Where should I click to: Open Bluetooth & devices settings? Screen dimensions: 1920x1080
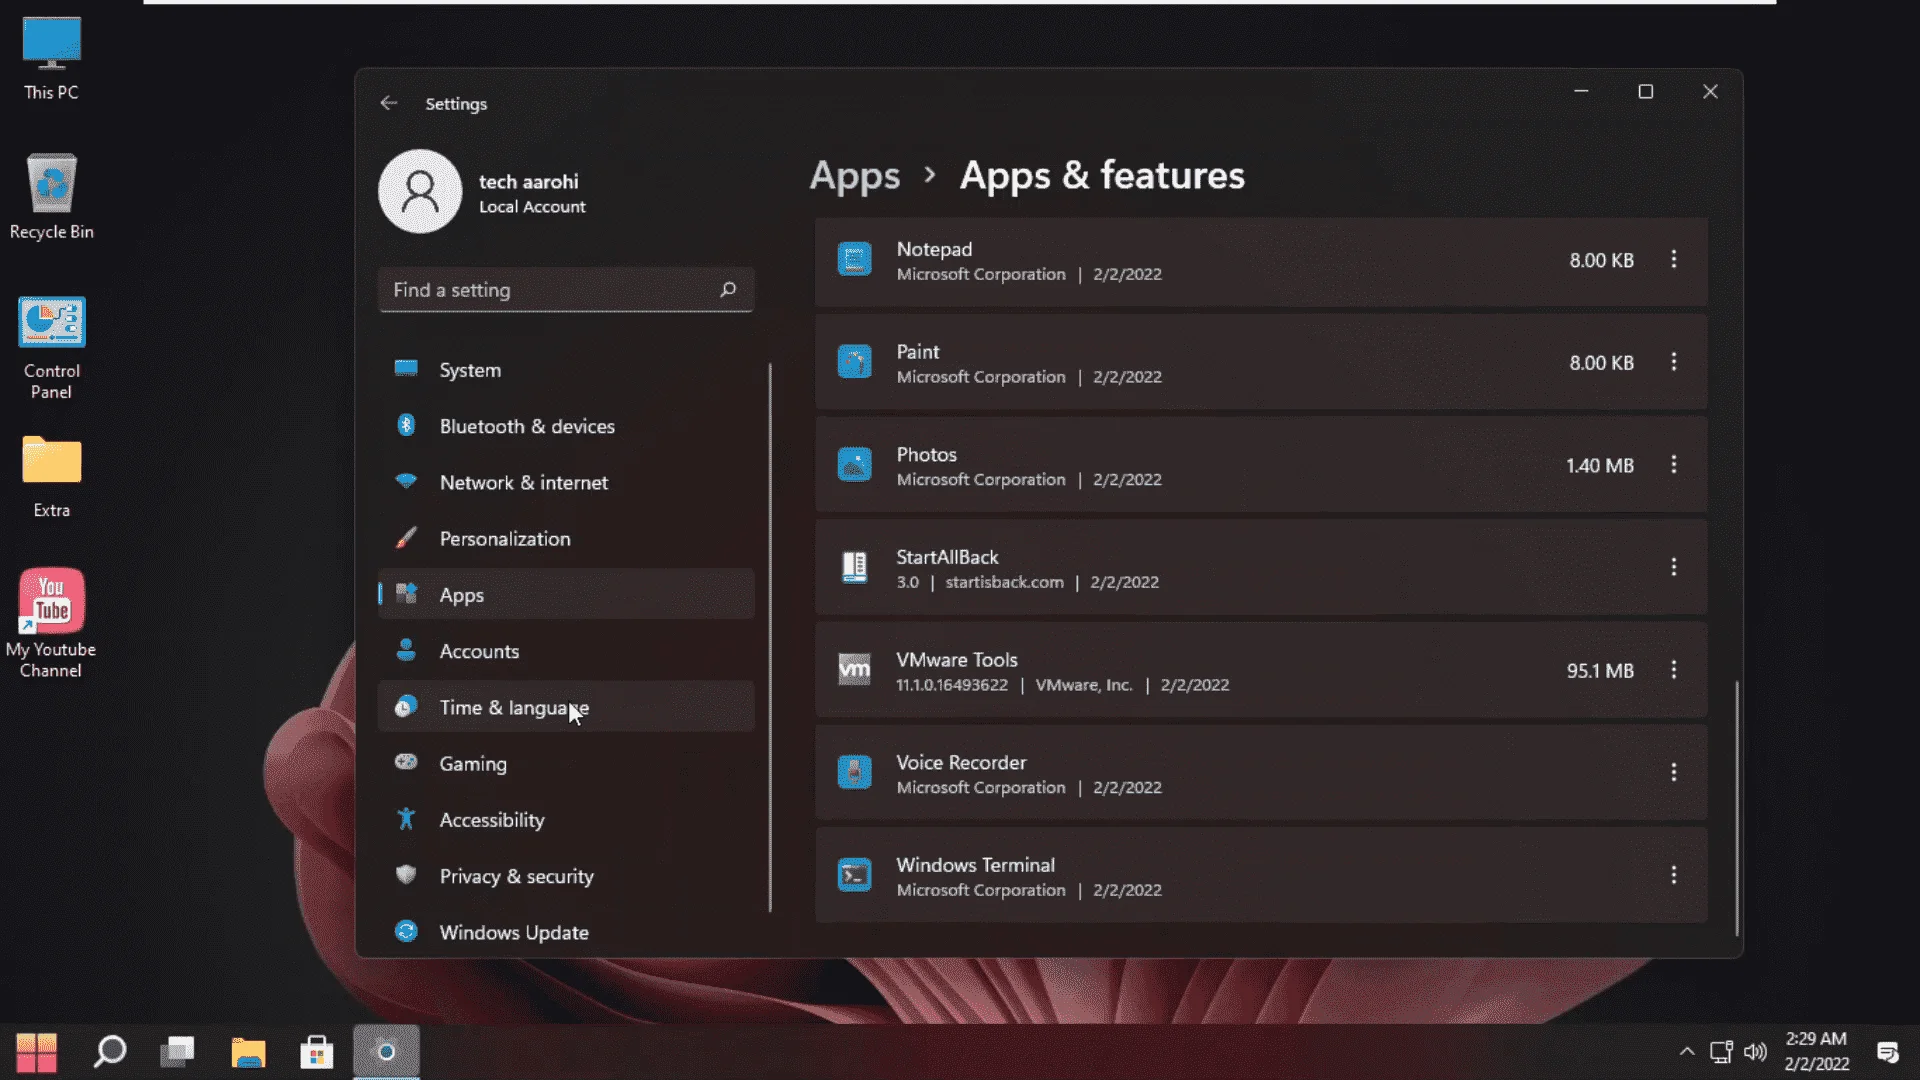pos(566,426)
